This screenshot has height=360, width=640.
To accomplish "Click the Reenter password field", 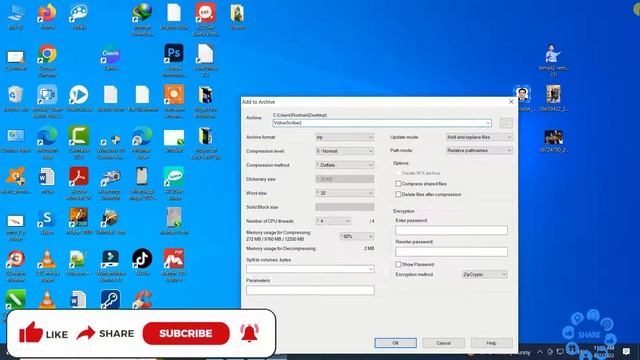I will point(451,251).
